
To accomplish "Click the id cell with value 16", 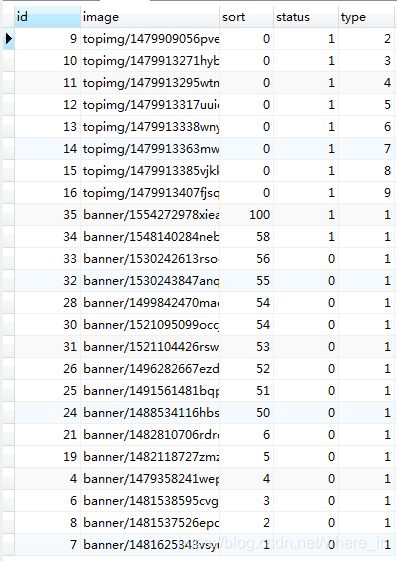I will click(47, 193).
